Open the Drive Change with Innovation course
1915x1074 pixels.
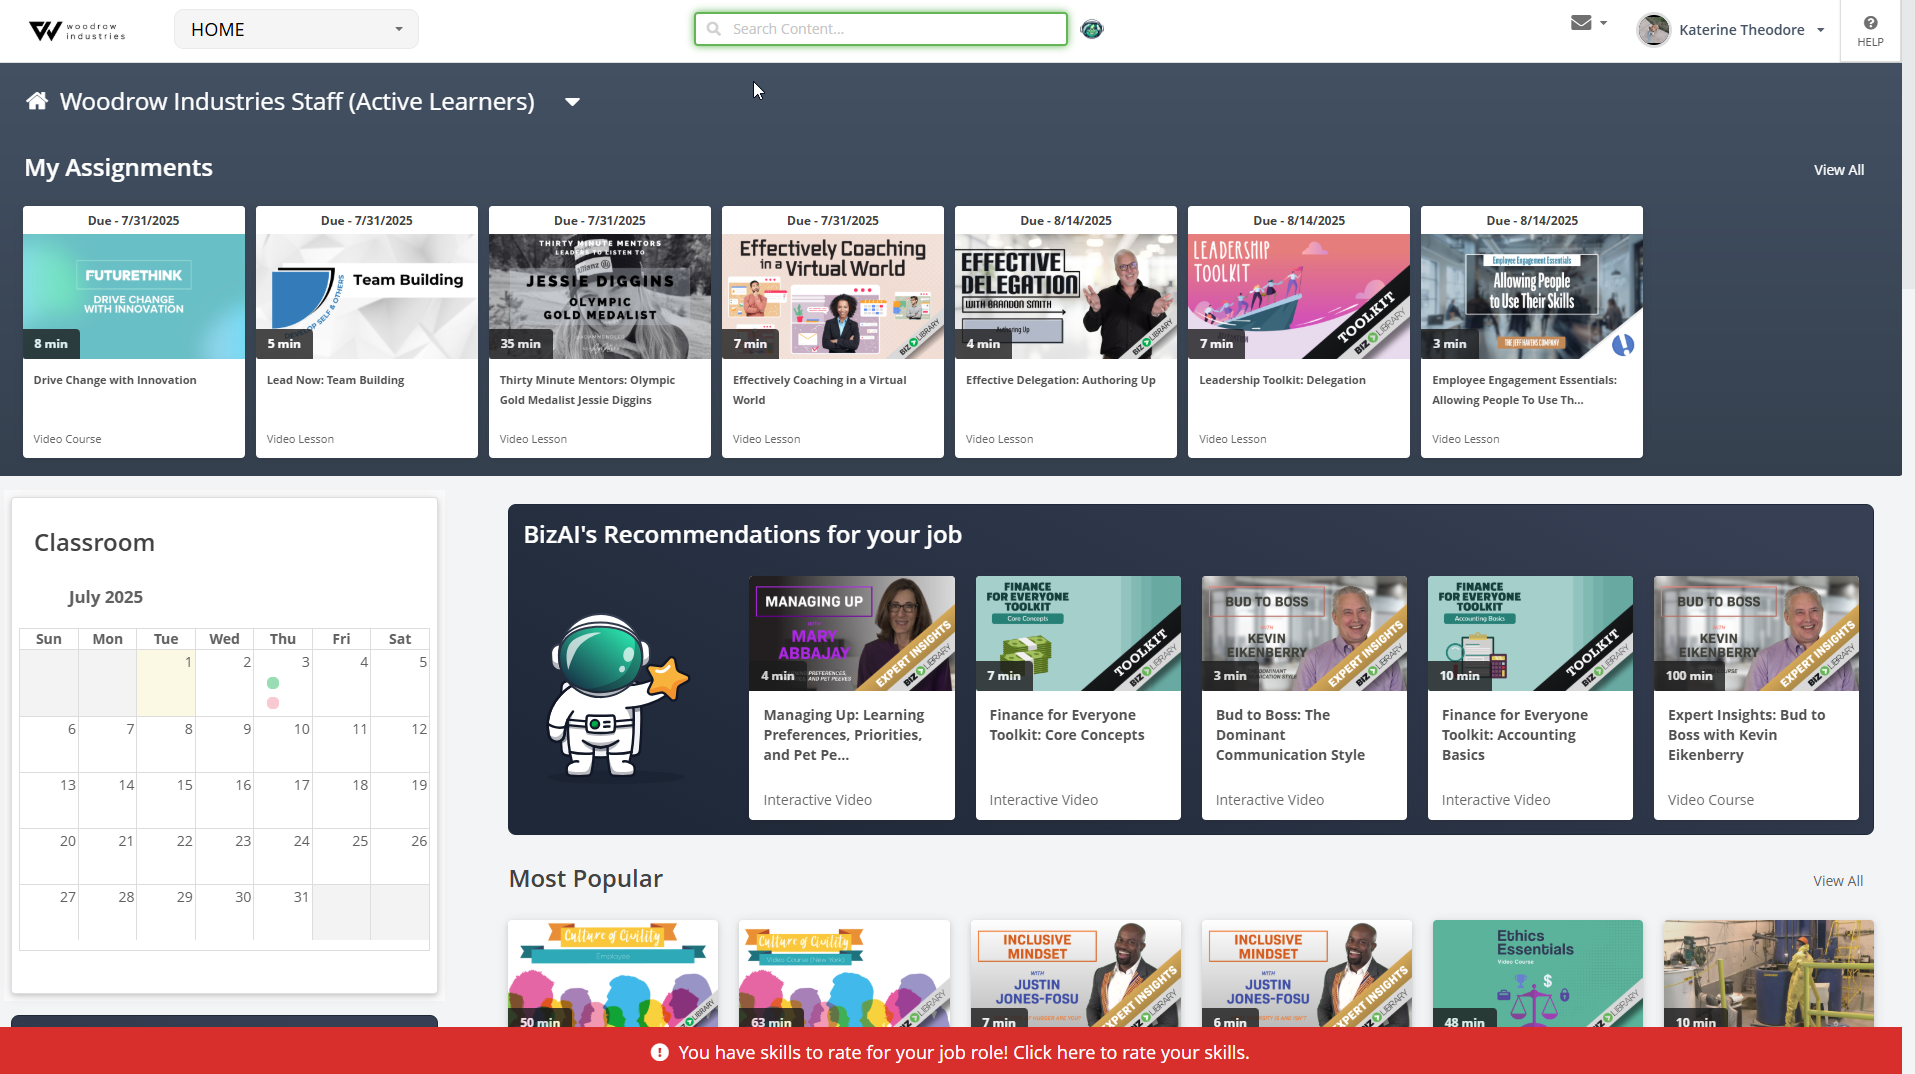click(x=133, y=330)
